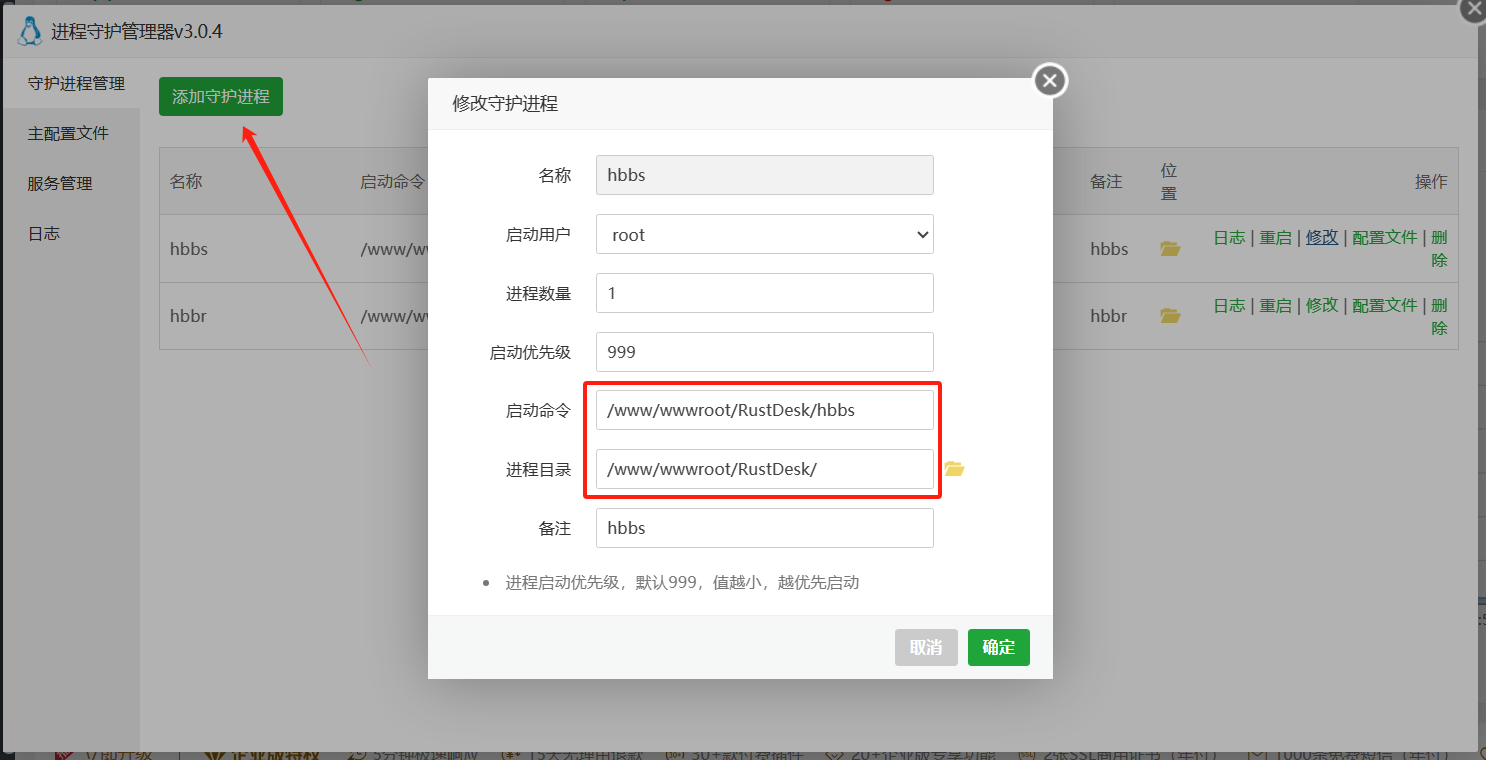Click the 备注 input field
The height and width of the screenshot is (760, 1486).
pyautogui.click(x=764, y=528)
